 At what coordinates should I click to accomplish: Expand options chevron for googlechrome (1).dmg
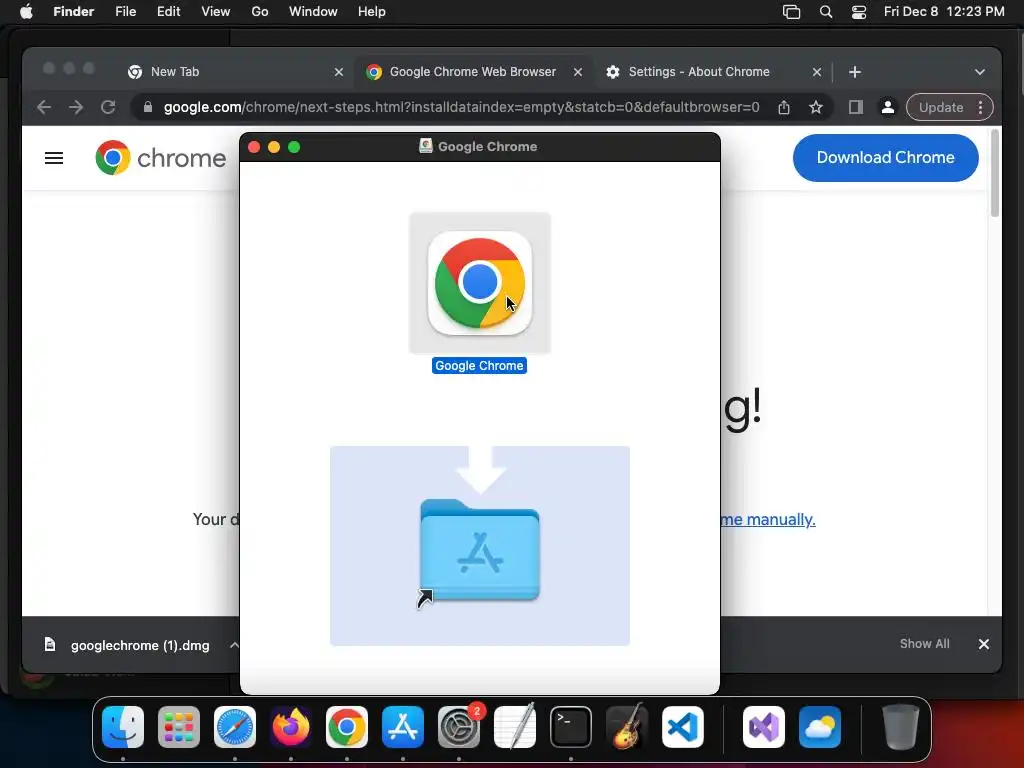pos(234,645)
